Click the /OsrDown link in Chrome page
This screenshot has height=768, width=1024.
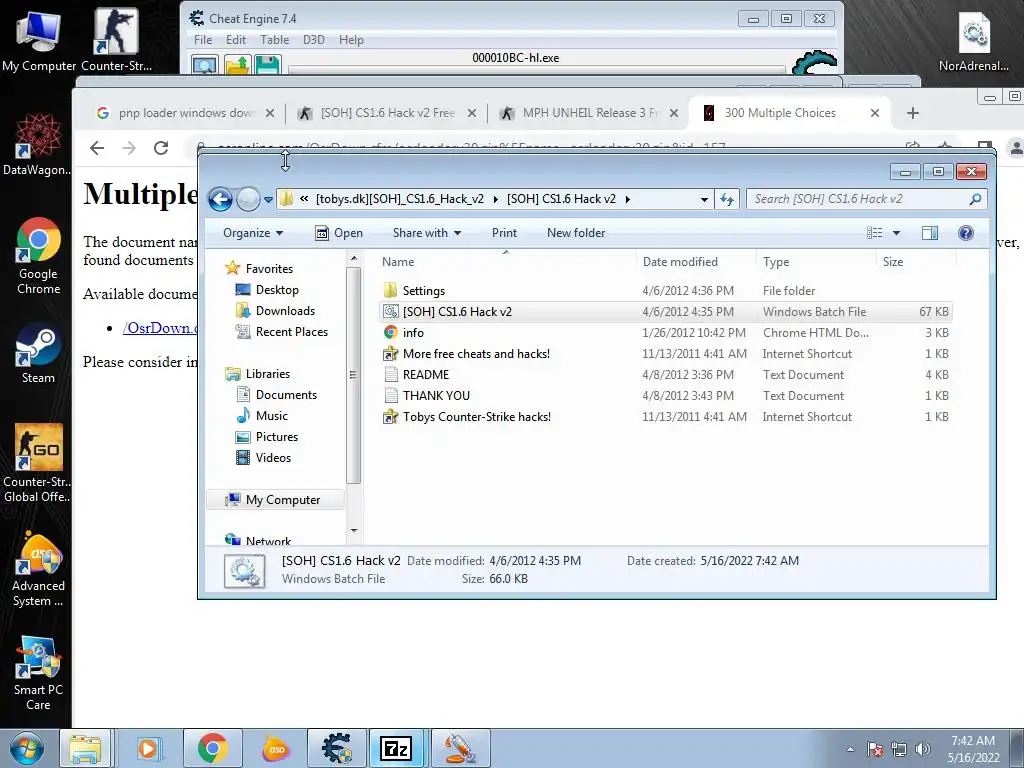pos(160,328)
